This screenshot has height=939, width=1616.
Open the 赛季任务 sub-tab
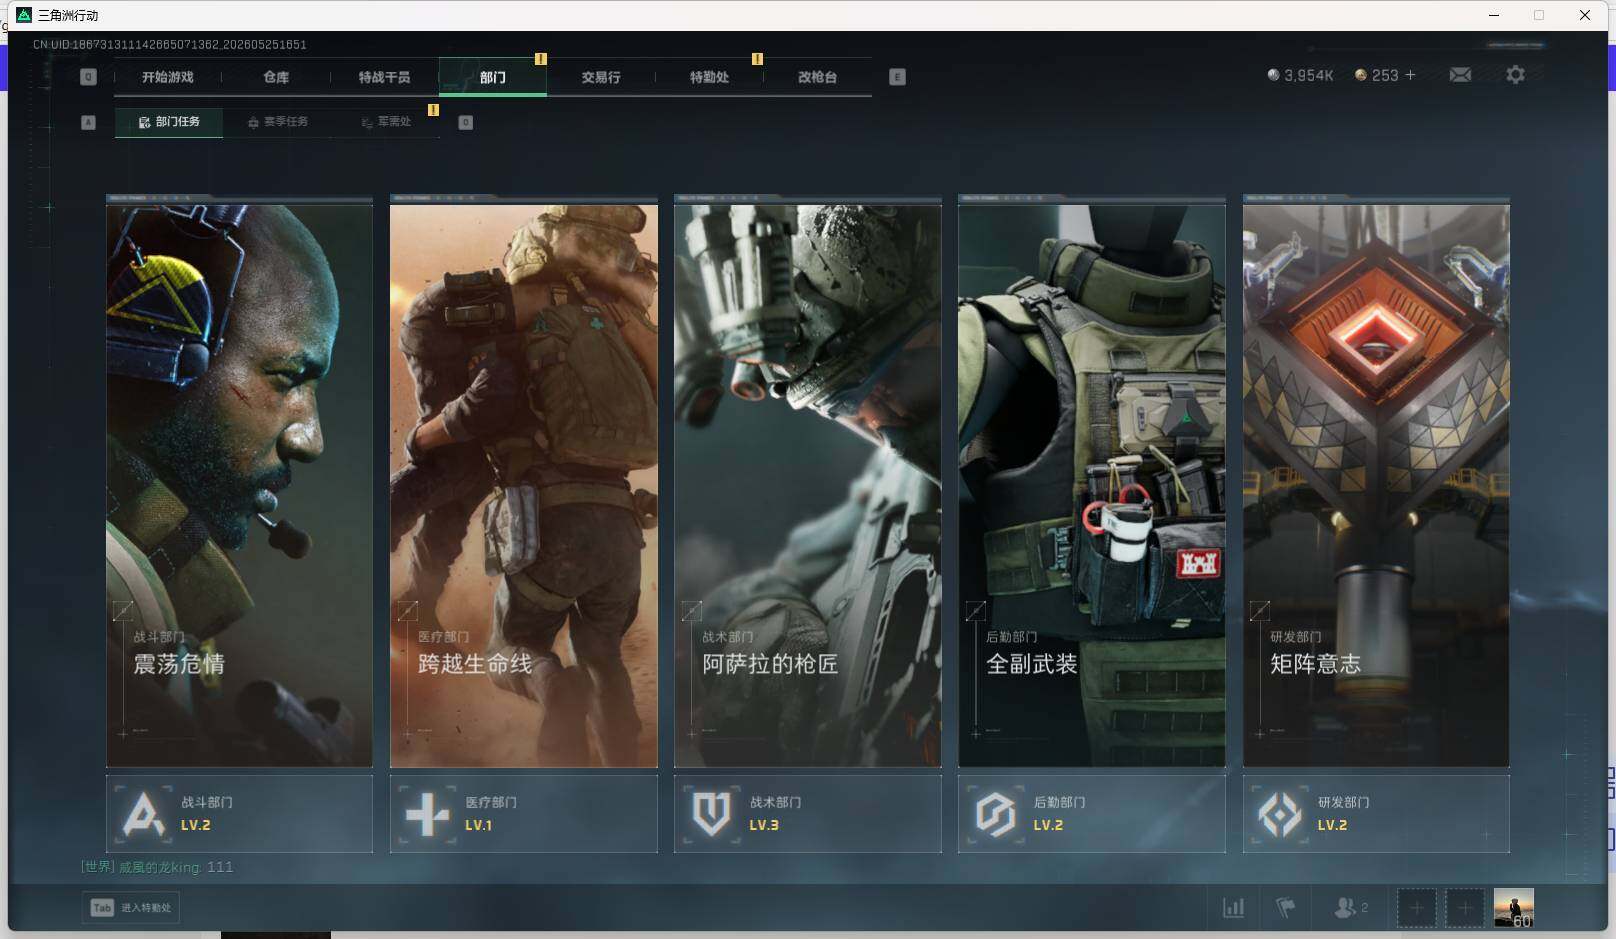tap(277, 122)
